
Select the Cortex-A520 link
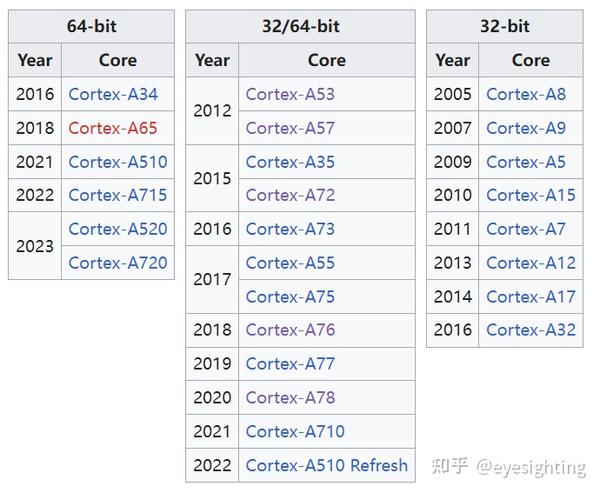coord(118,229)
